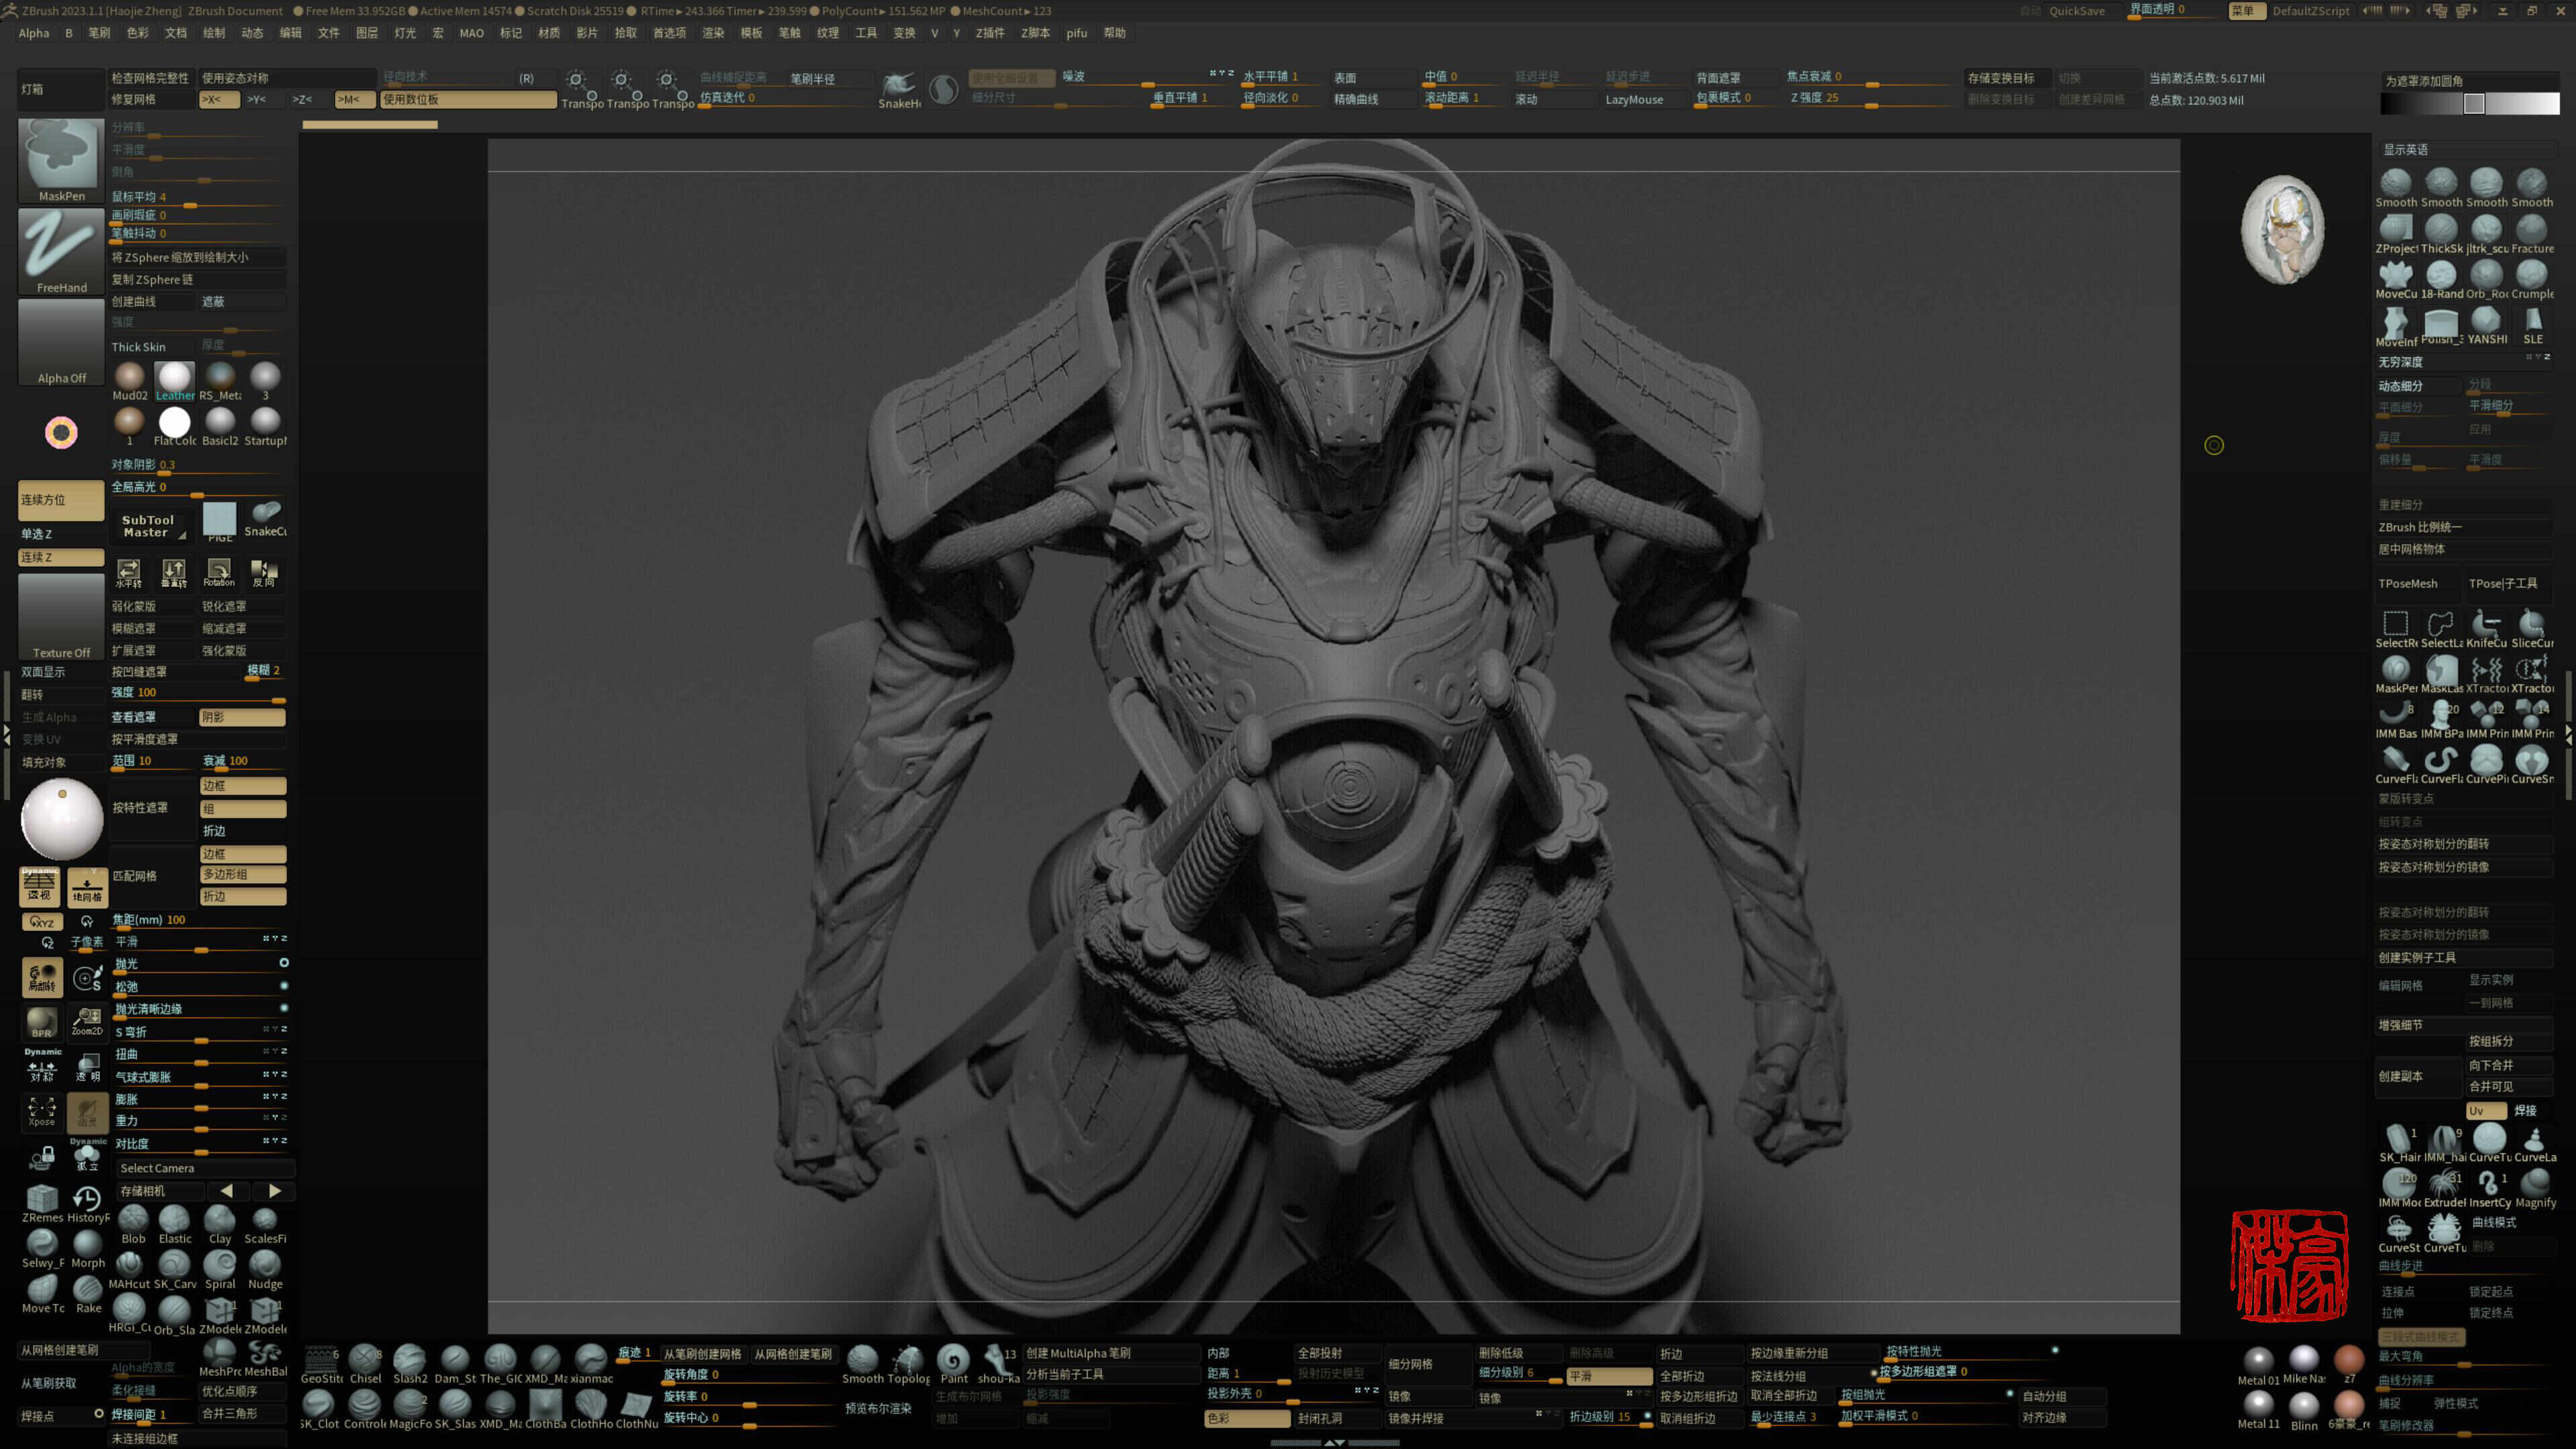
Task: Expand the FreeHand stroke picker
Action: [61, 250]
